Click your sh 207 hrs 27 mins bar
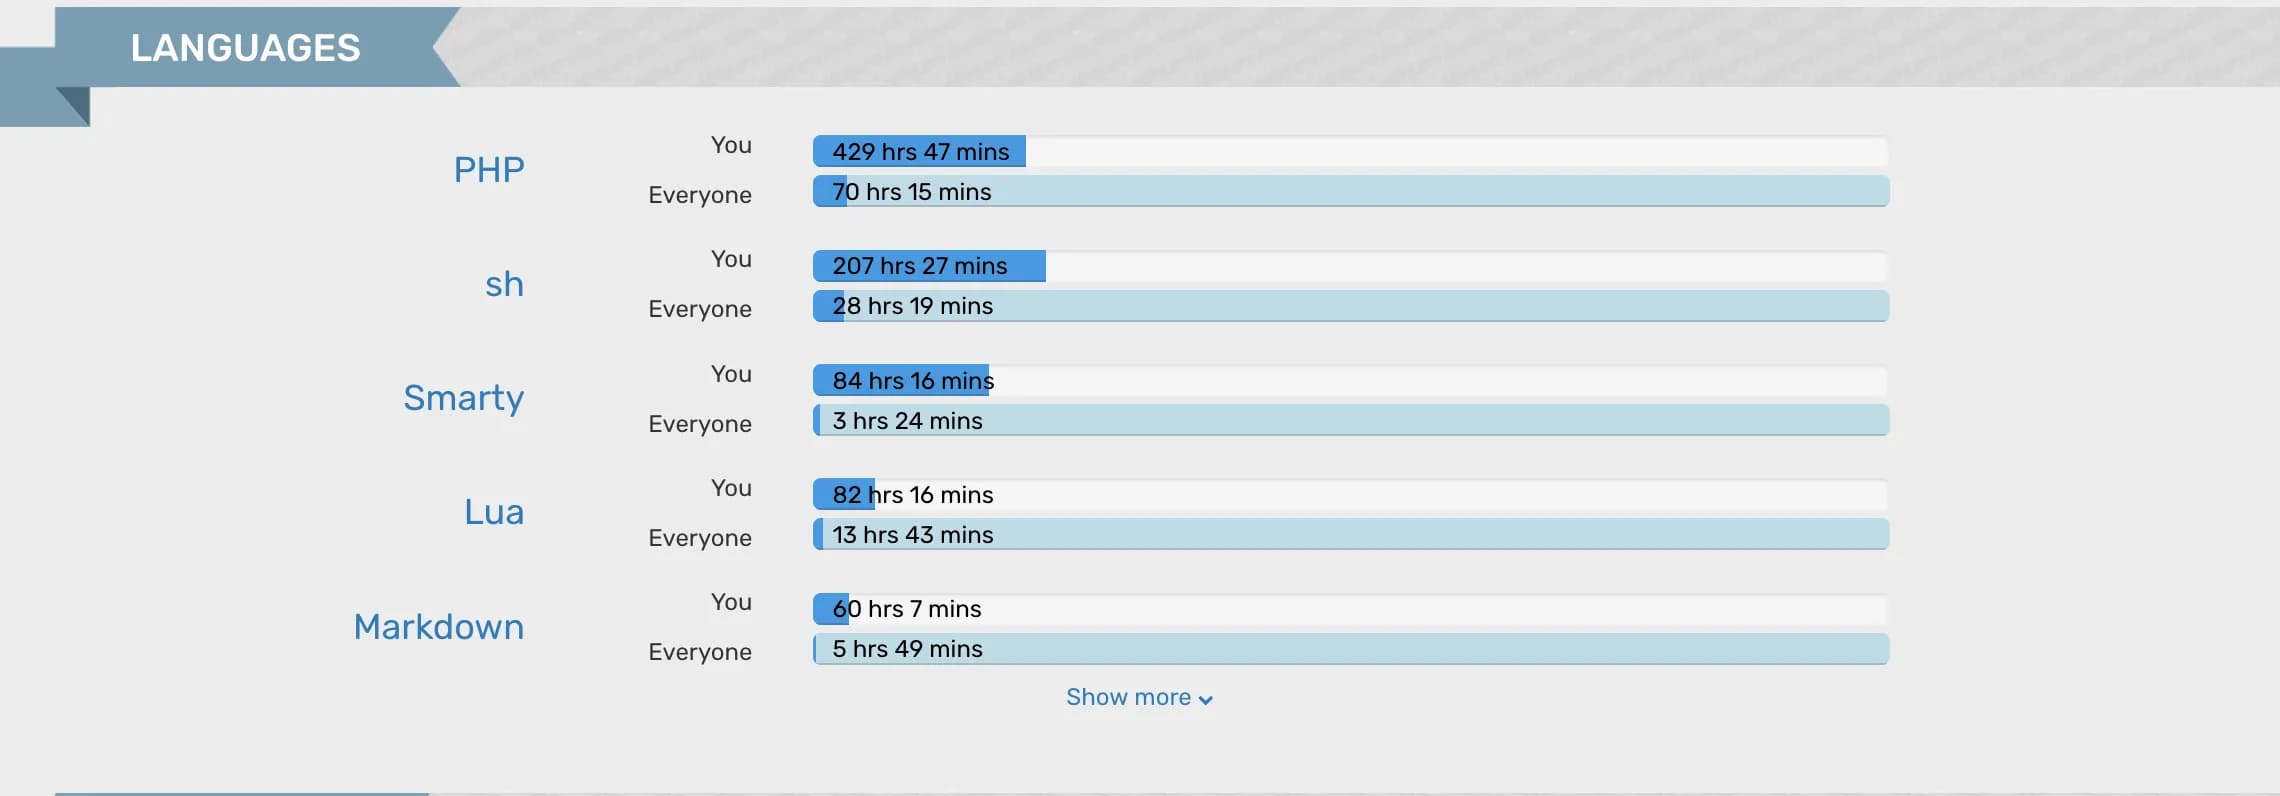2280x796 pixels. point(929,266)
